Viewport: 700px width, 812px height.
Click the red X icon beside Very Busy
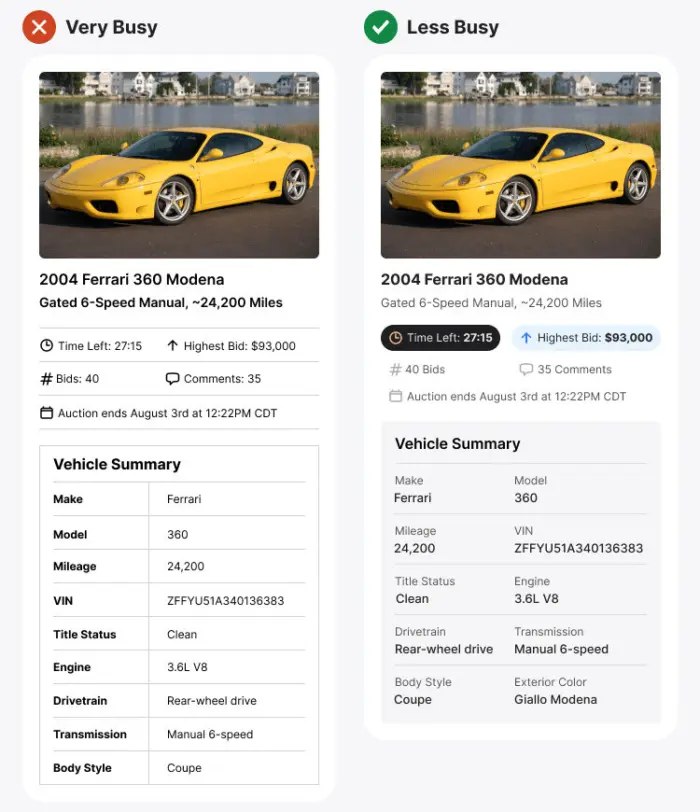coord(38,27)
